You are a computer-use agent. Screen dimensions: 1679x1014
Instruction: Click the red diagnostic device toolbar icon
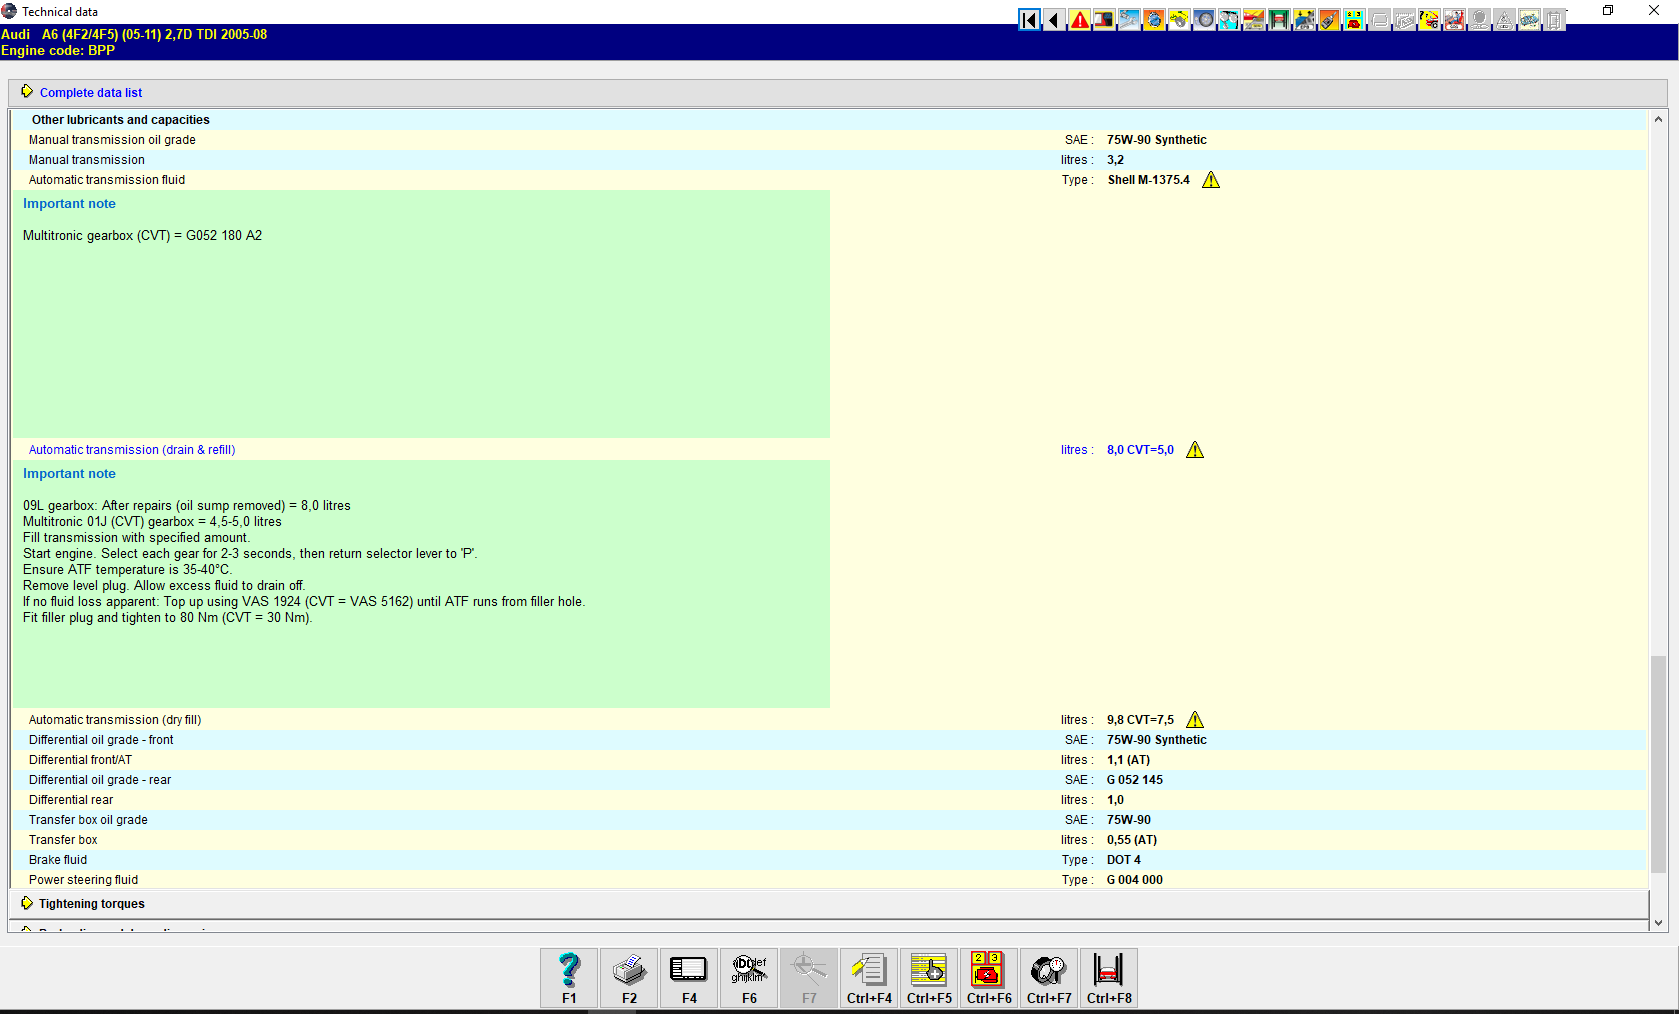coord(1104,20)
